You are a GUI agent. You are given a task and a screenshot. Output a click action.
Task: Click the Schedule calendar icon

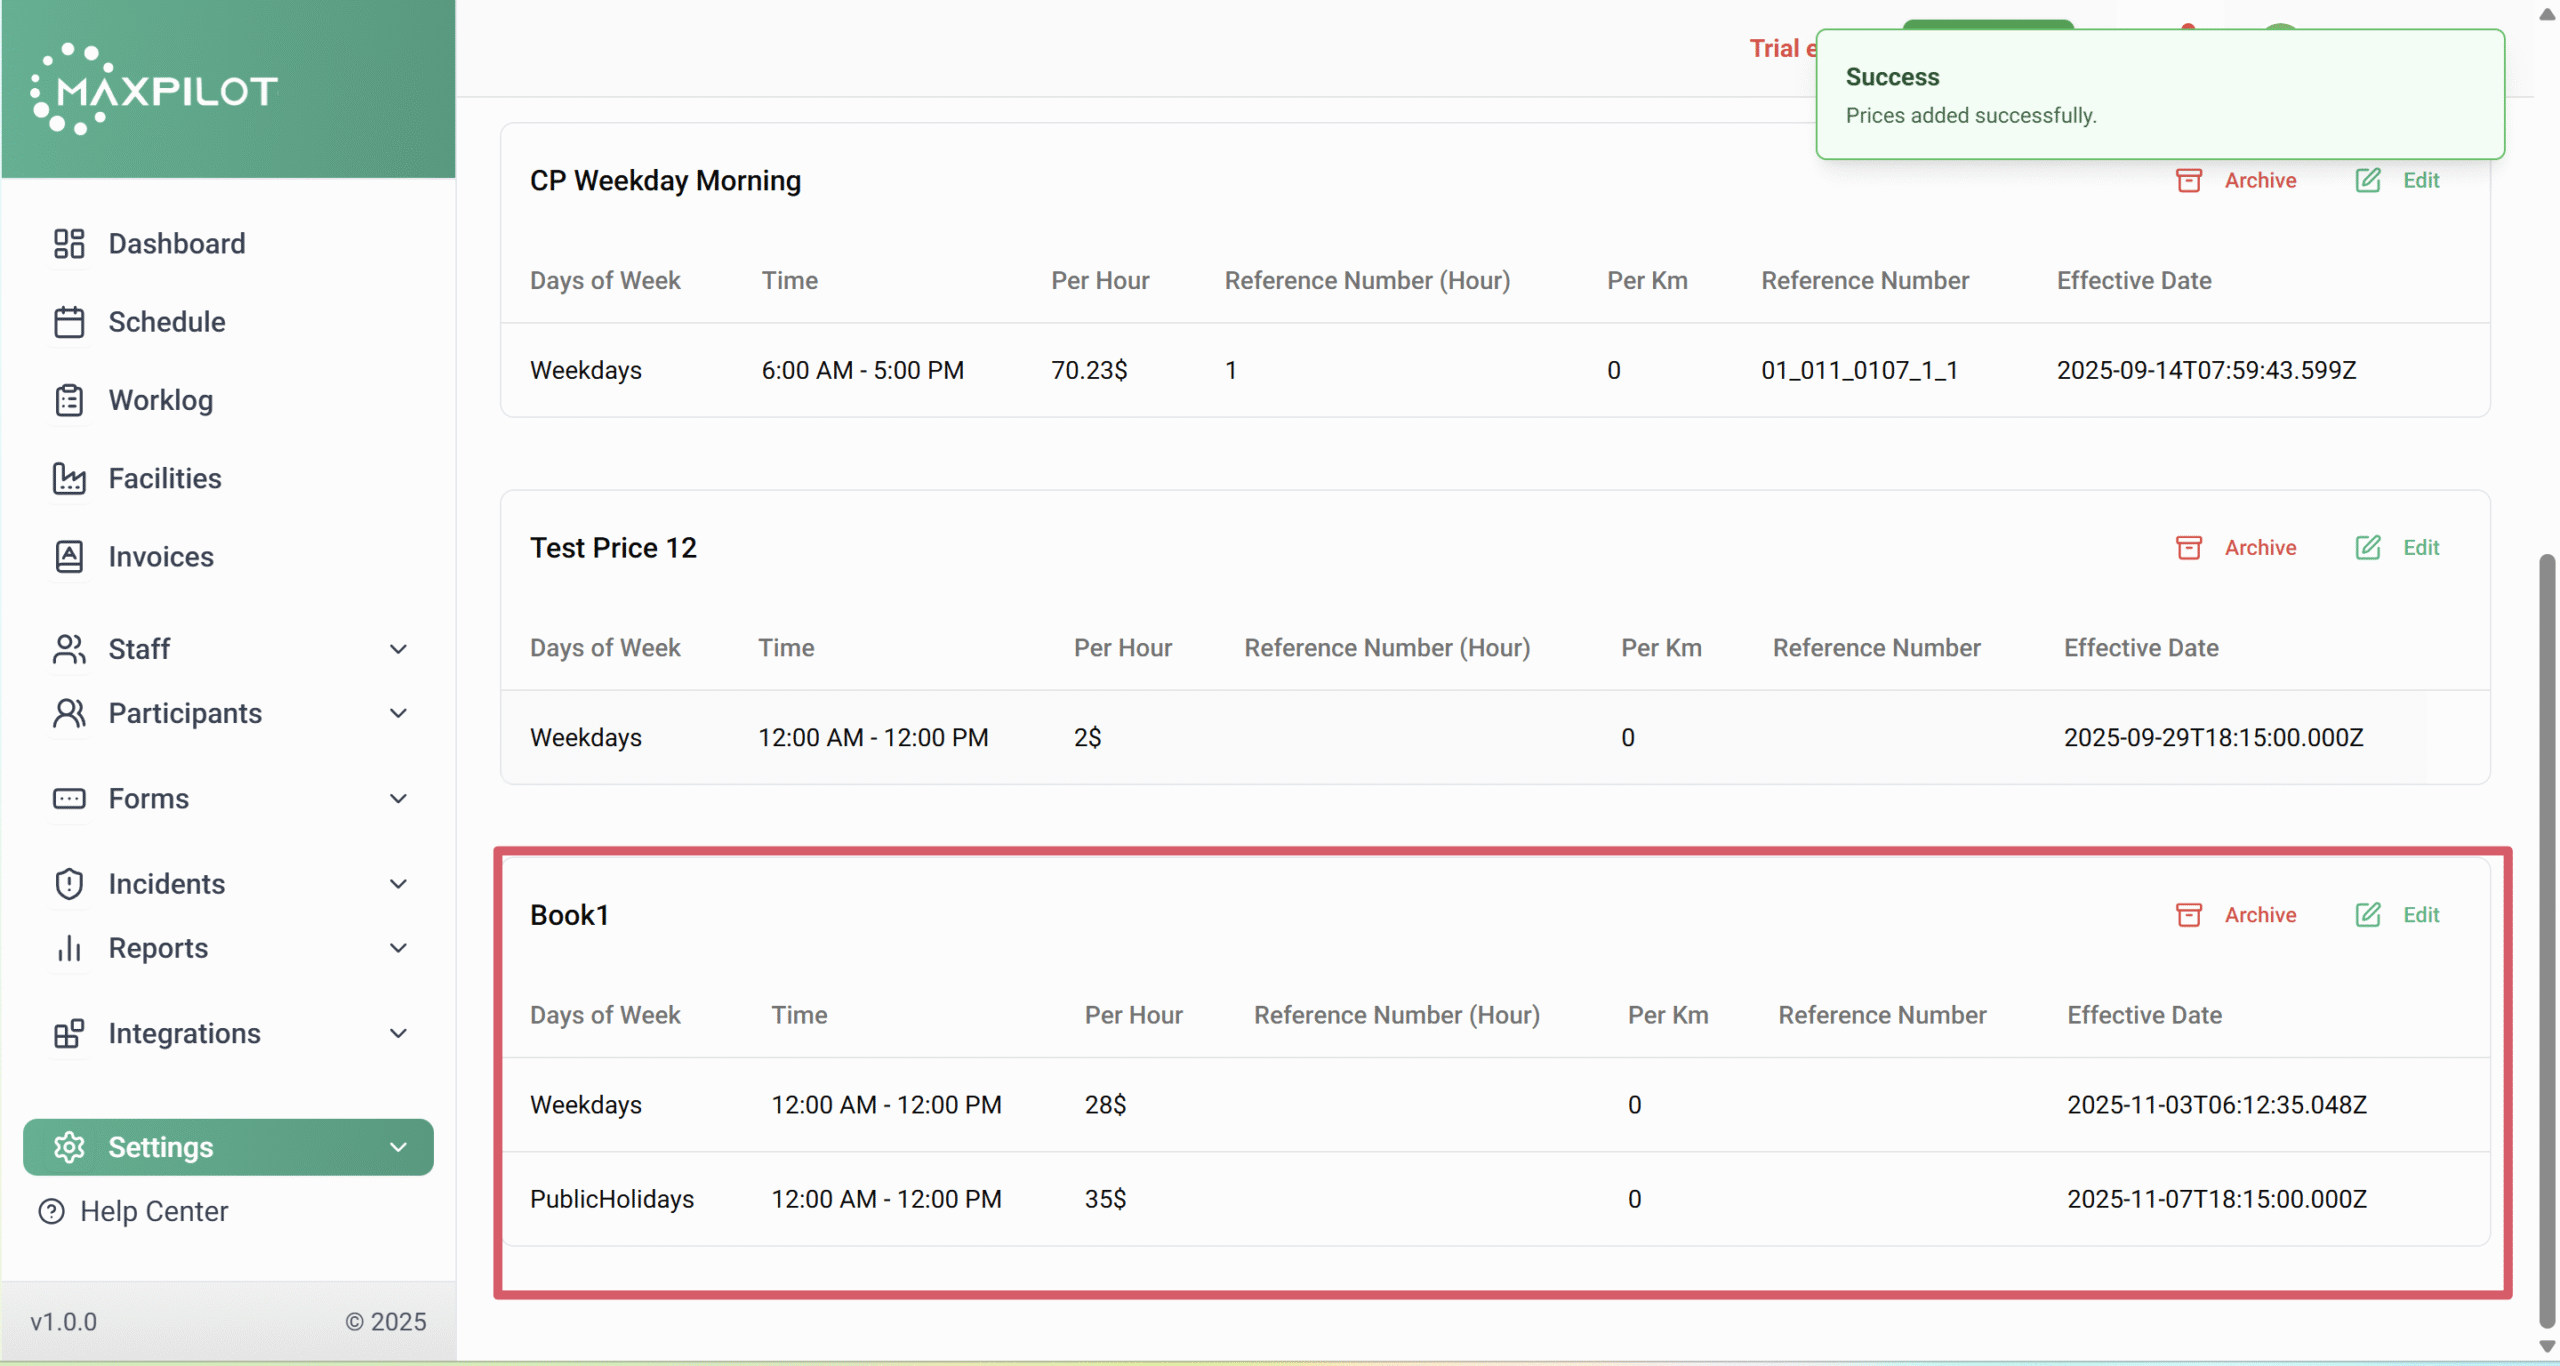[69, 322]
